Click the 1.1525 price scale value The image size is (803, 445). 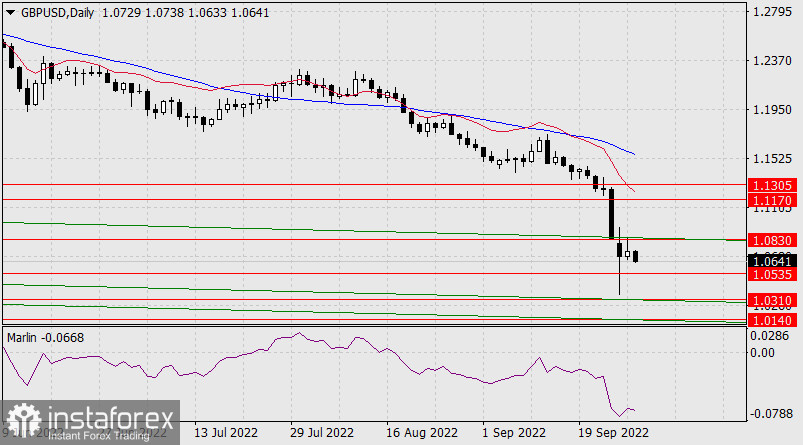(772, 159)
